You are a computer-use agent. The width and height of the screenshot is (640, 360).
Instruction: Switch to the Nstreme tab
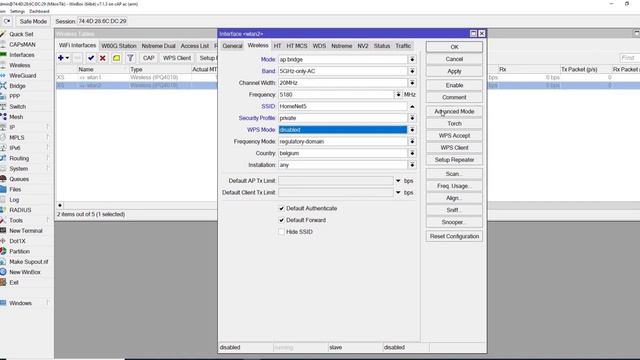point(342,46)
